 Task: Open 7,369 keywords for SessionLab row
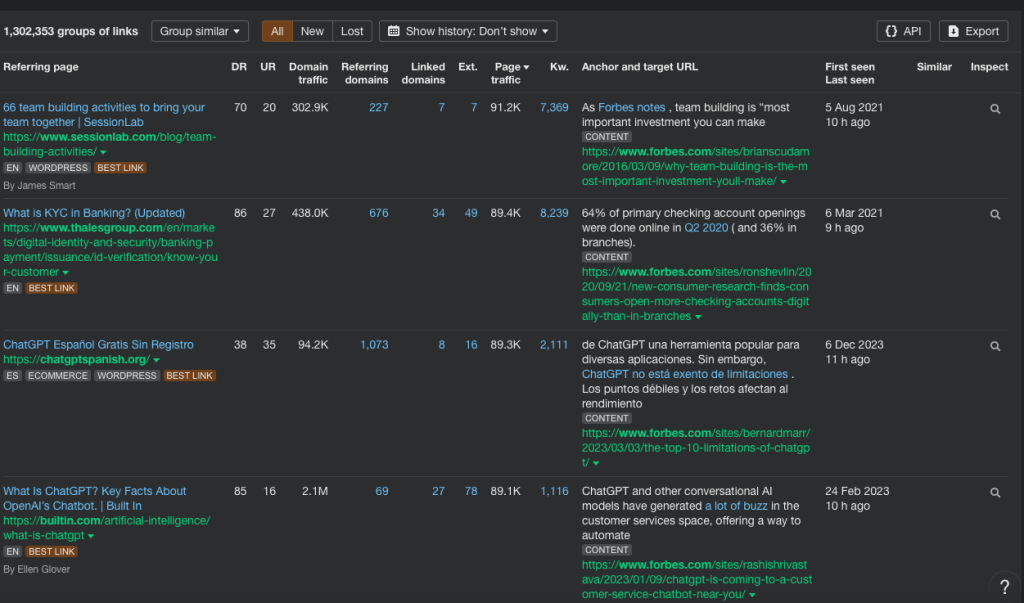554,108
